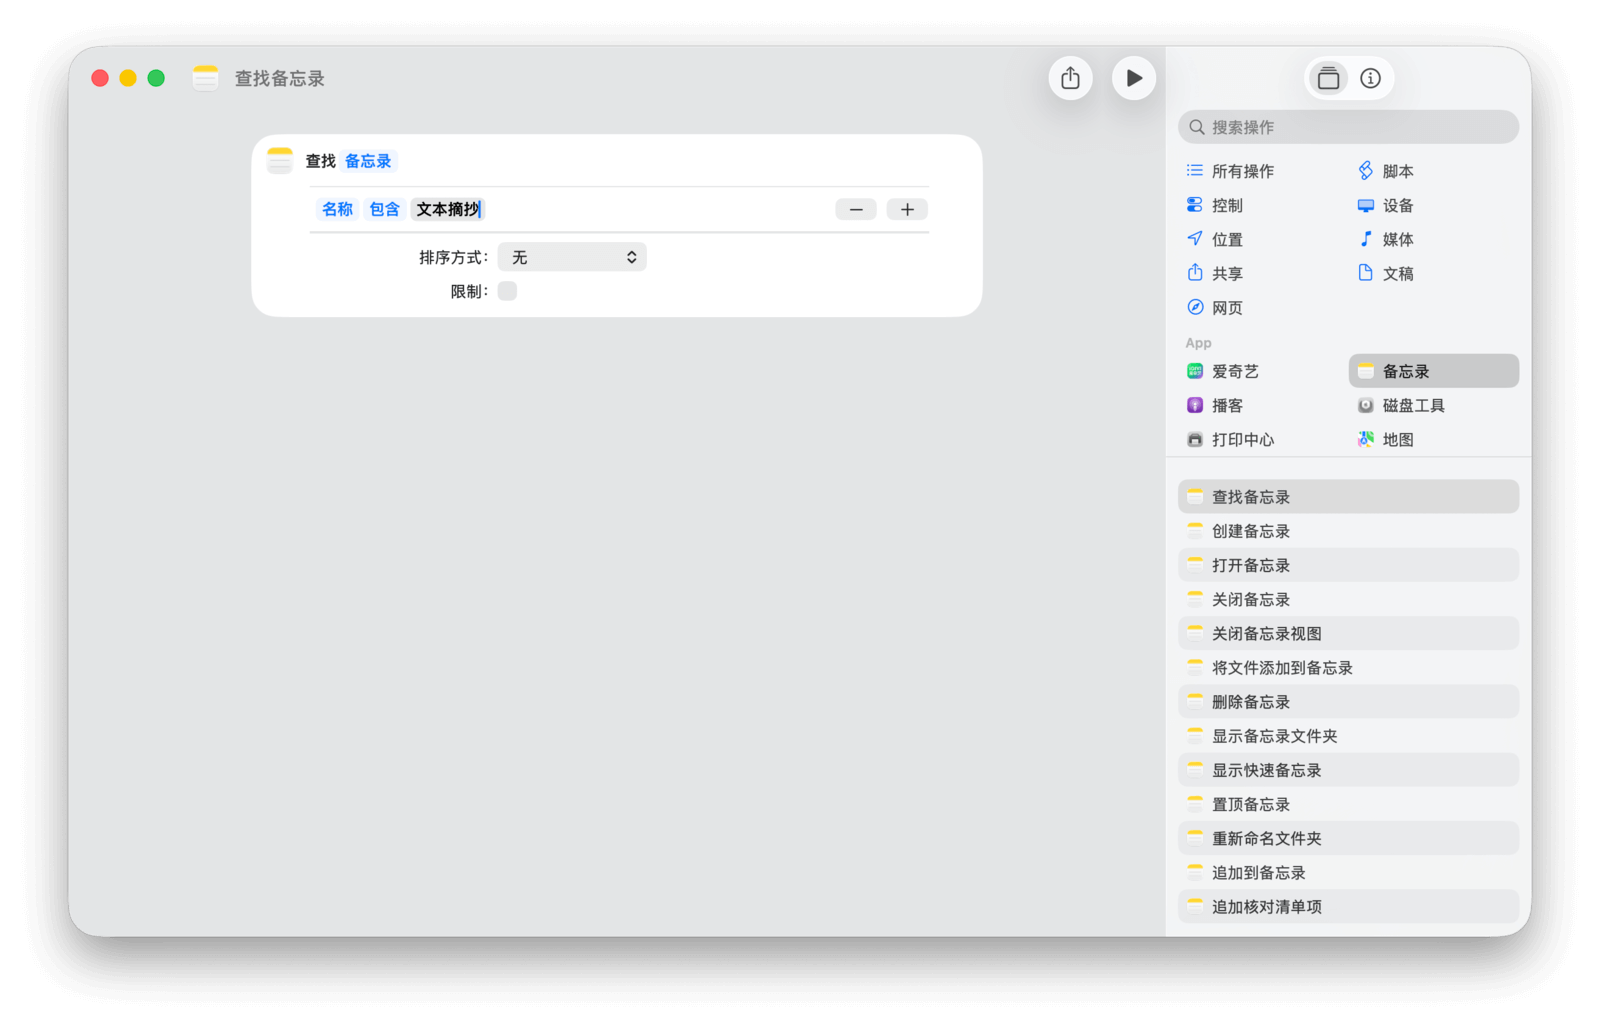Remove the filter with minus button
The width and height of the screenshot is (1600, 1027).
pyautogui.click(x=856, y=209)
